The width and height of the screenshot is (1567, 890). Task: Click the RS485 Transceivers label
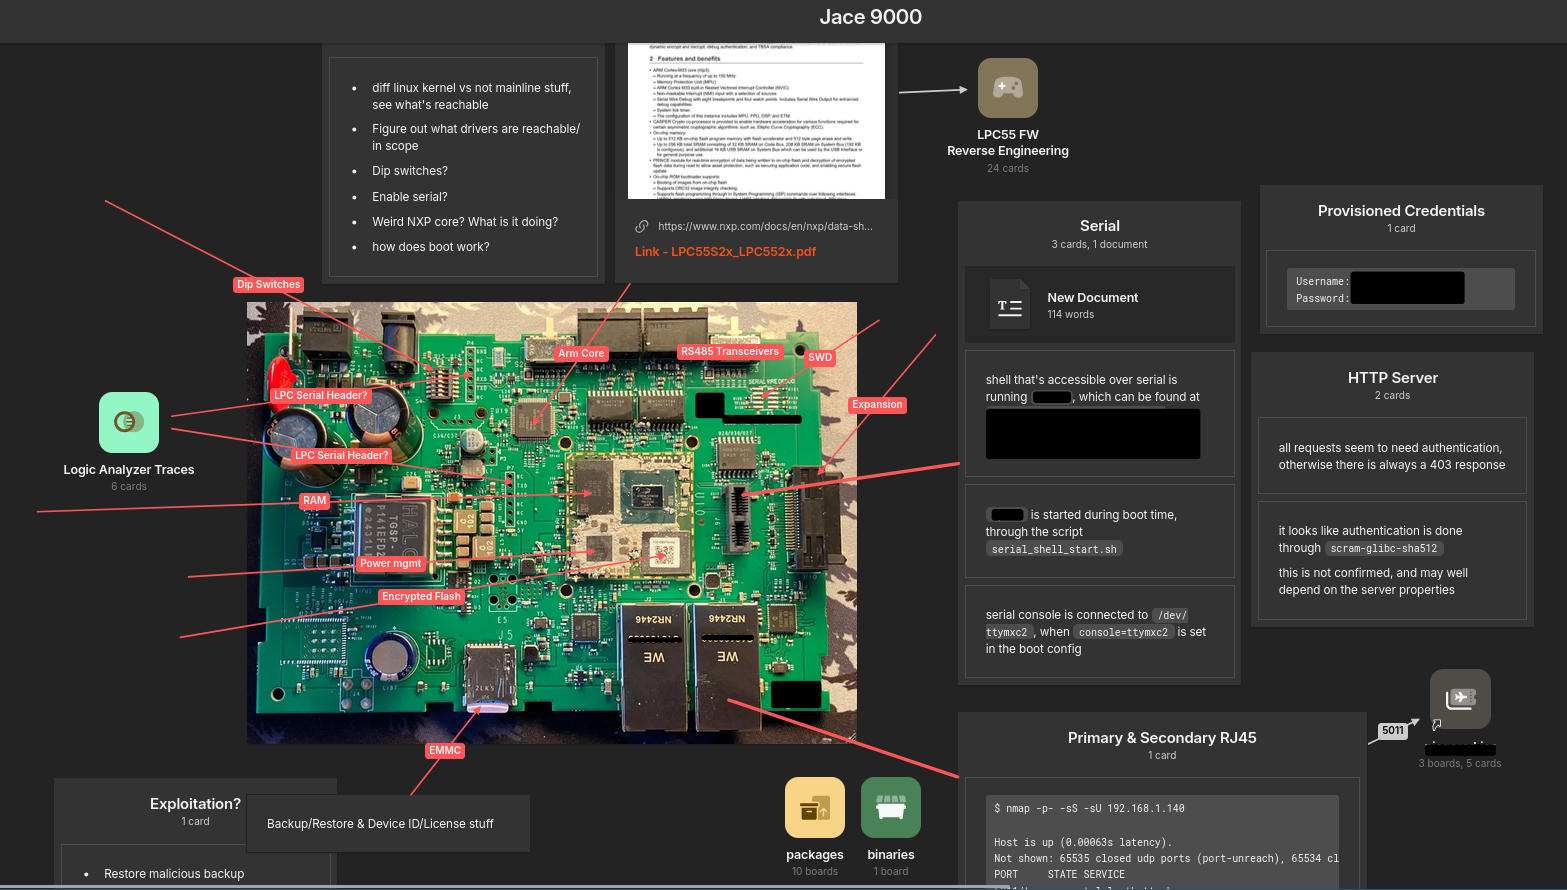click(x=729, y=352)
